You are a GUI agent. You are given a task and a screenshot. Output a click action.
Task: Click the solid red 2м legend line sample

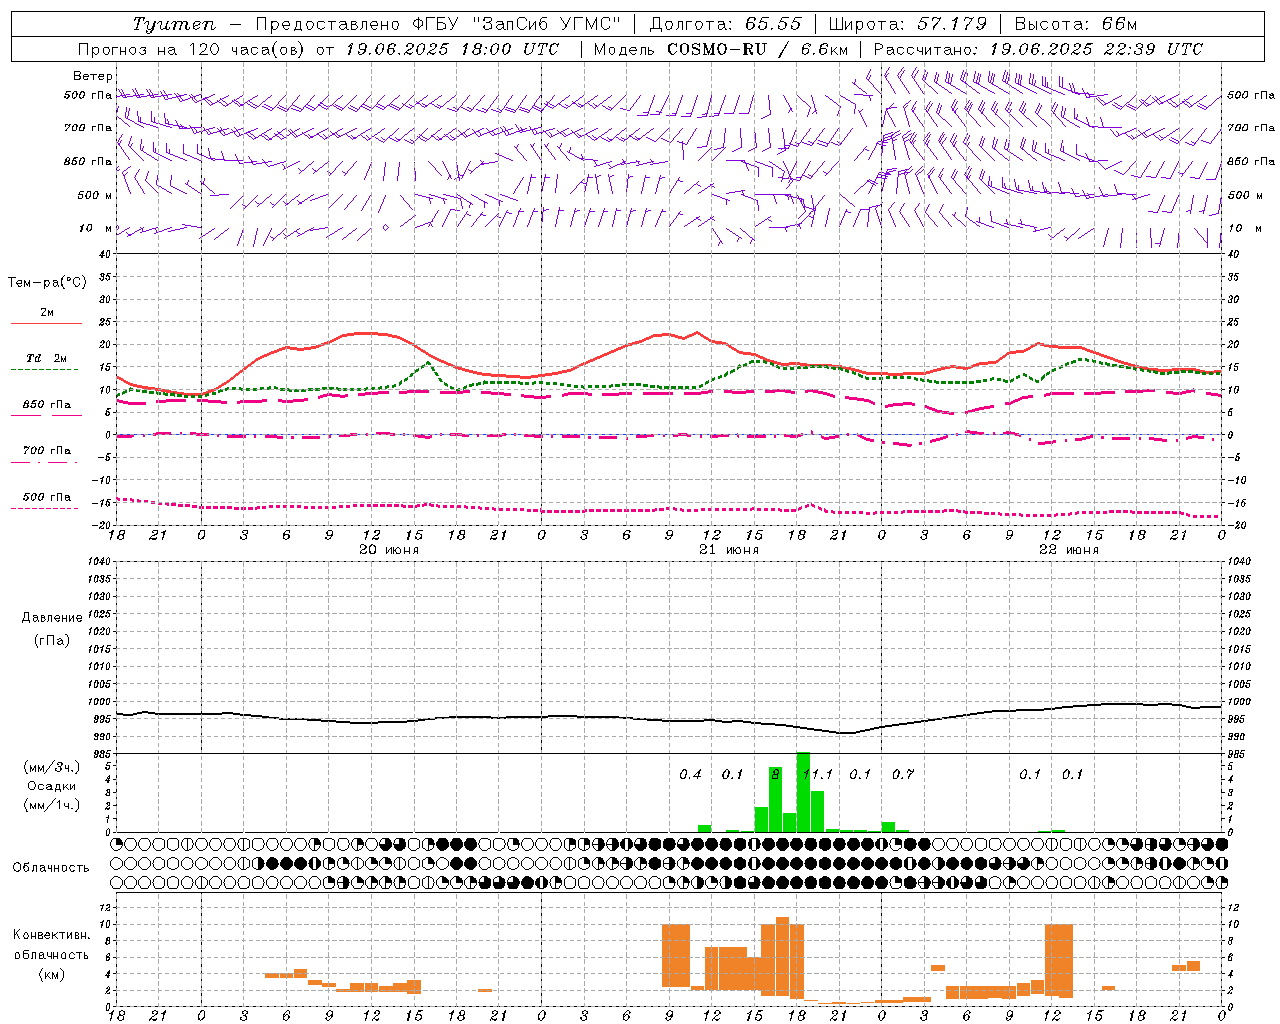click(x=46, y=323)
